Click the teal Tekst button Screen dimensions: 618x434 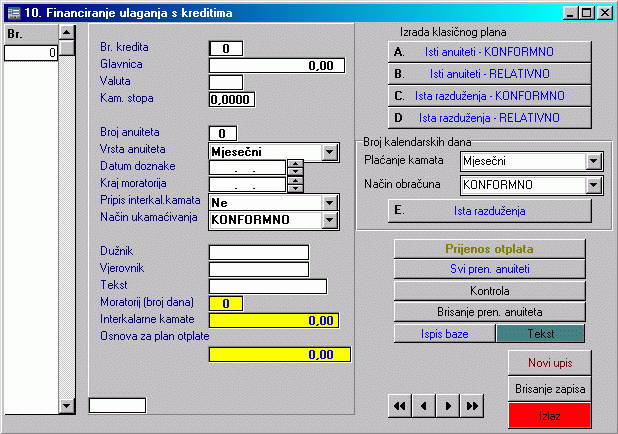(x=540, y=333)
